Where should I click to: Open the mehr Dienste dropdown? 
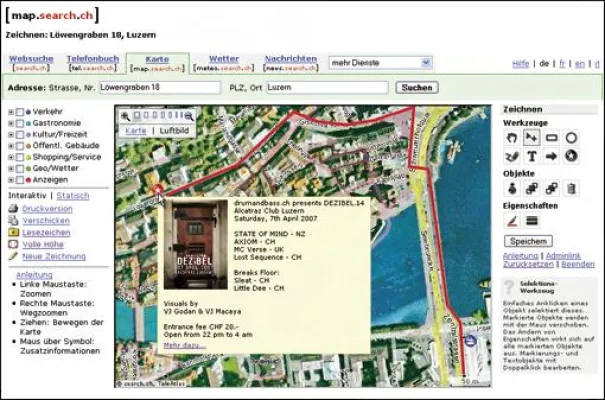coord(380,62)
